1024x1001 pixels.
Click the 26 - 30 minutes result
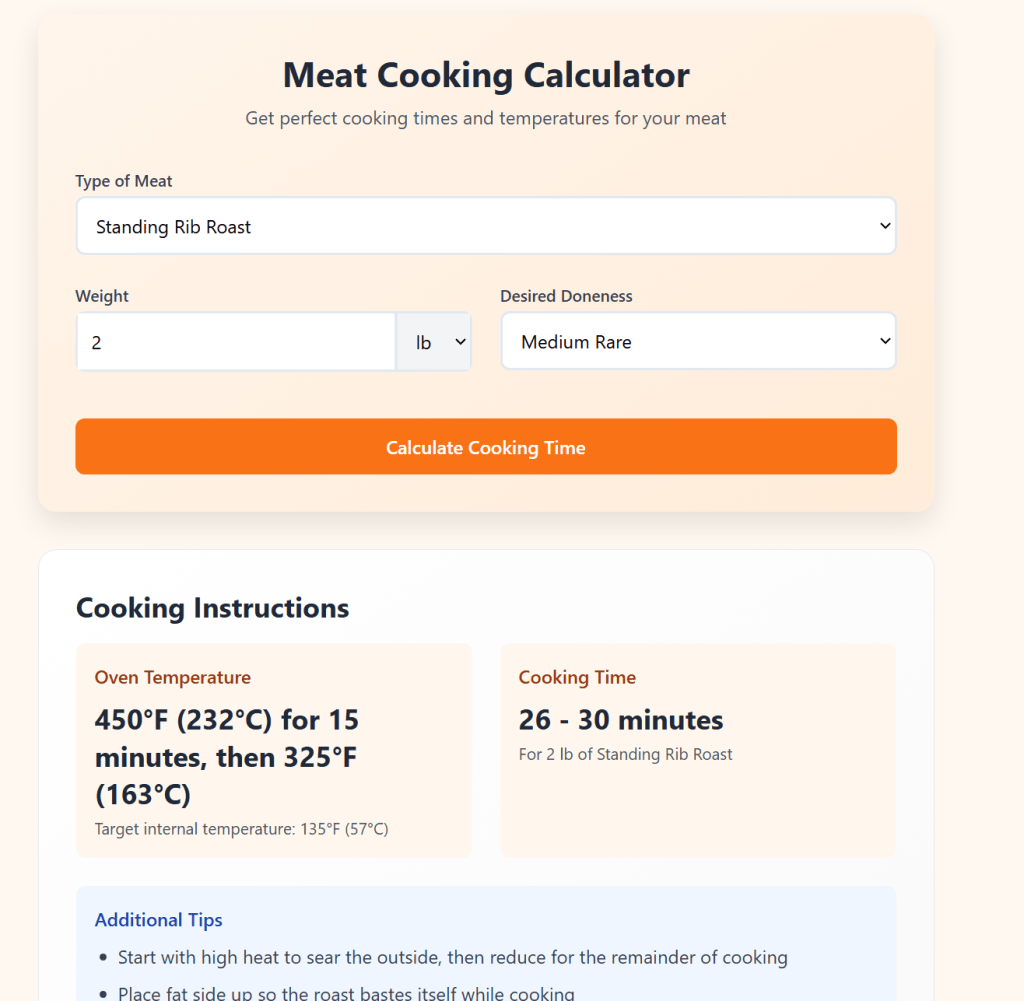(x=620, y=720)
